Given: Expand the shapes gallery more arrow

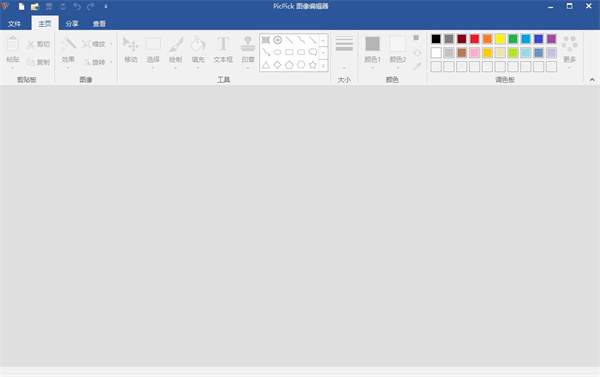Looking at the screenshot, I should pyautogui.click(x=323, y=66).
